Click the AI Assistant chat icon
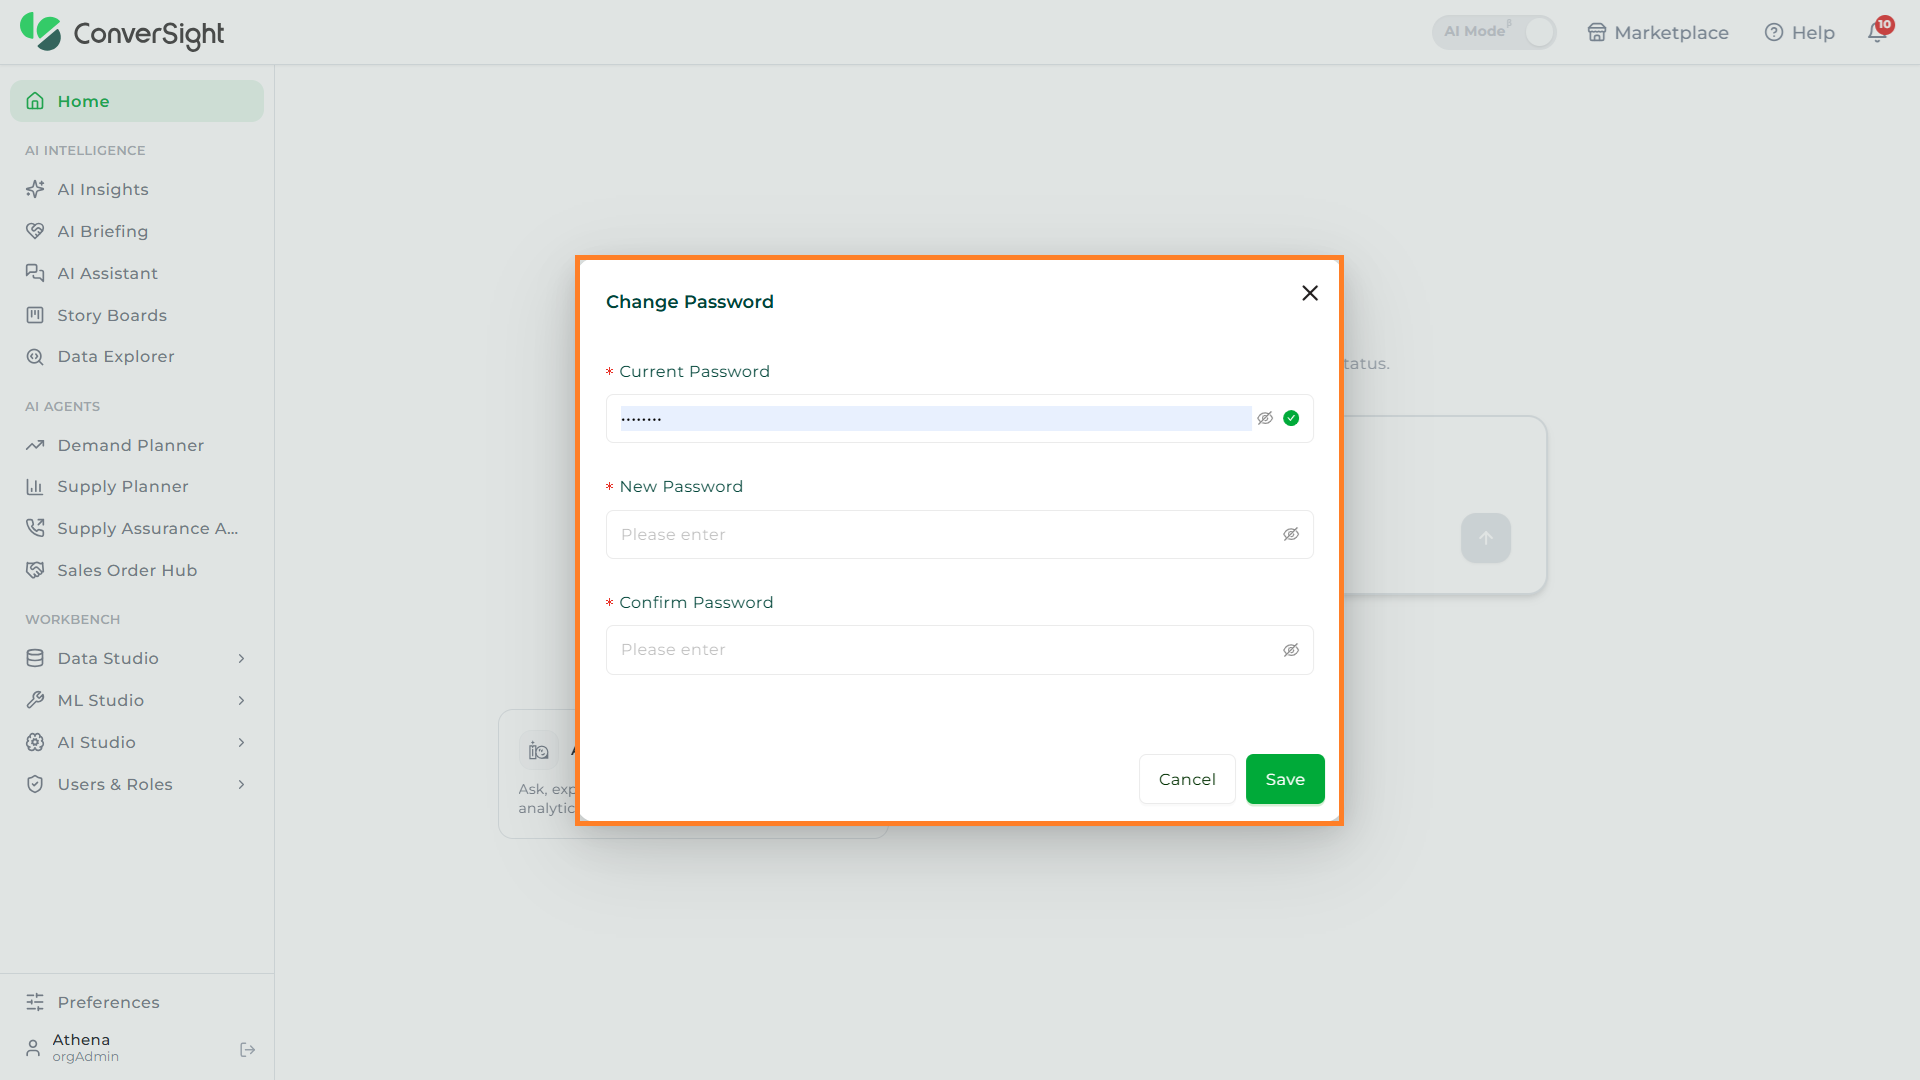The height and width of the screenshot is (1080, 1920). [35, 273]
